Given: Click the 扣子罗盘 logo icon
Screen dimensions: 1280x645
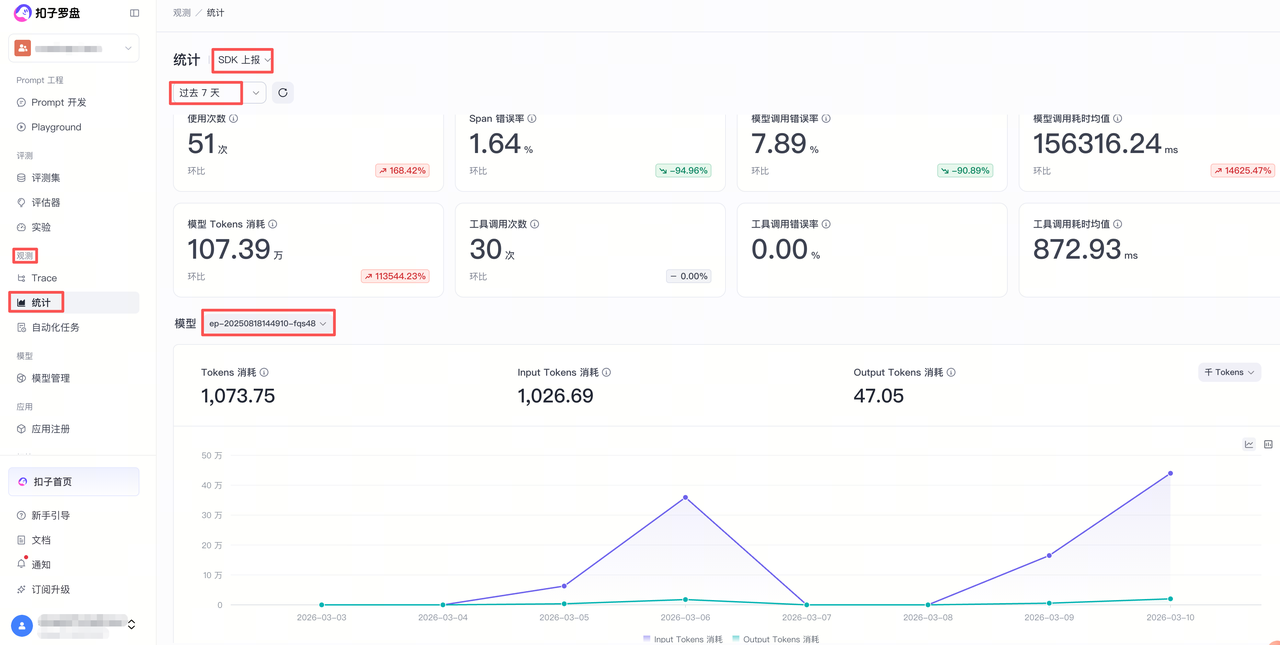Looking at the screenshot, I should pyautogui.click(x=22, y=13).
